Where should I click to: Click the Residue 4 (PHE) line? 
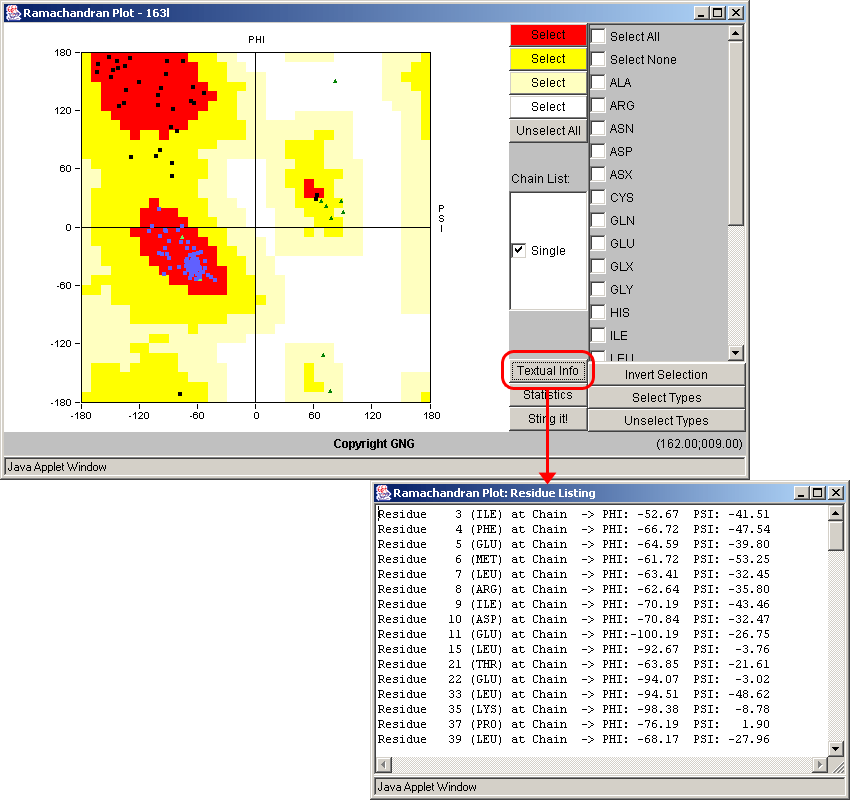pos(574,529)
